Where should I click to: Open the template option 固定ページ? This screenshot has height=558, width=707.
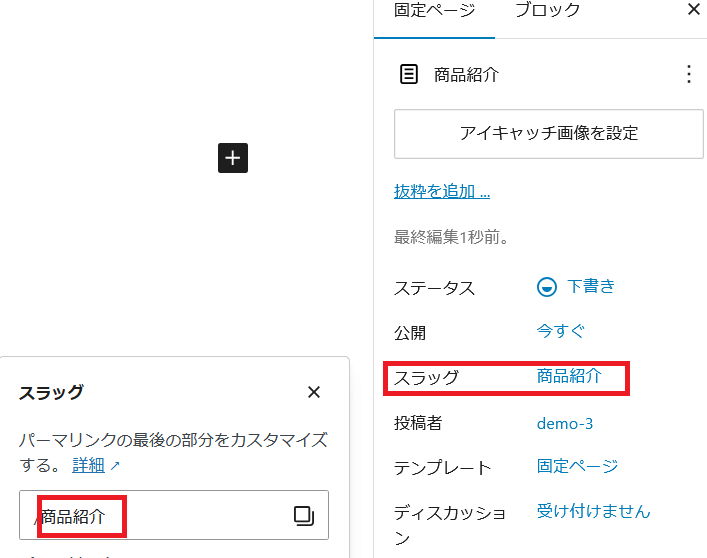(x=577, y=466)
